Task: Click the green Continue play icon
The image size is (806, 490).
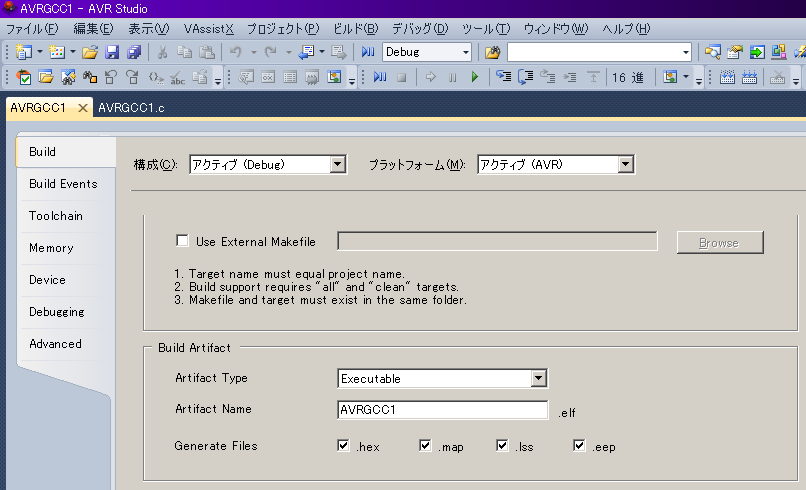Action: tap(474, 77)
